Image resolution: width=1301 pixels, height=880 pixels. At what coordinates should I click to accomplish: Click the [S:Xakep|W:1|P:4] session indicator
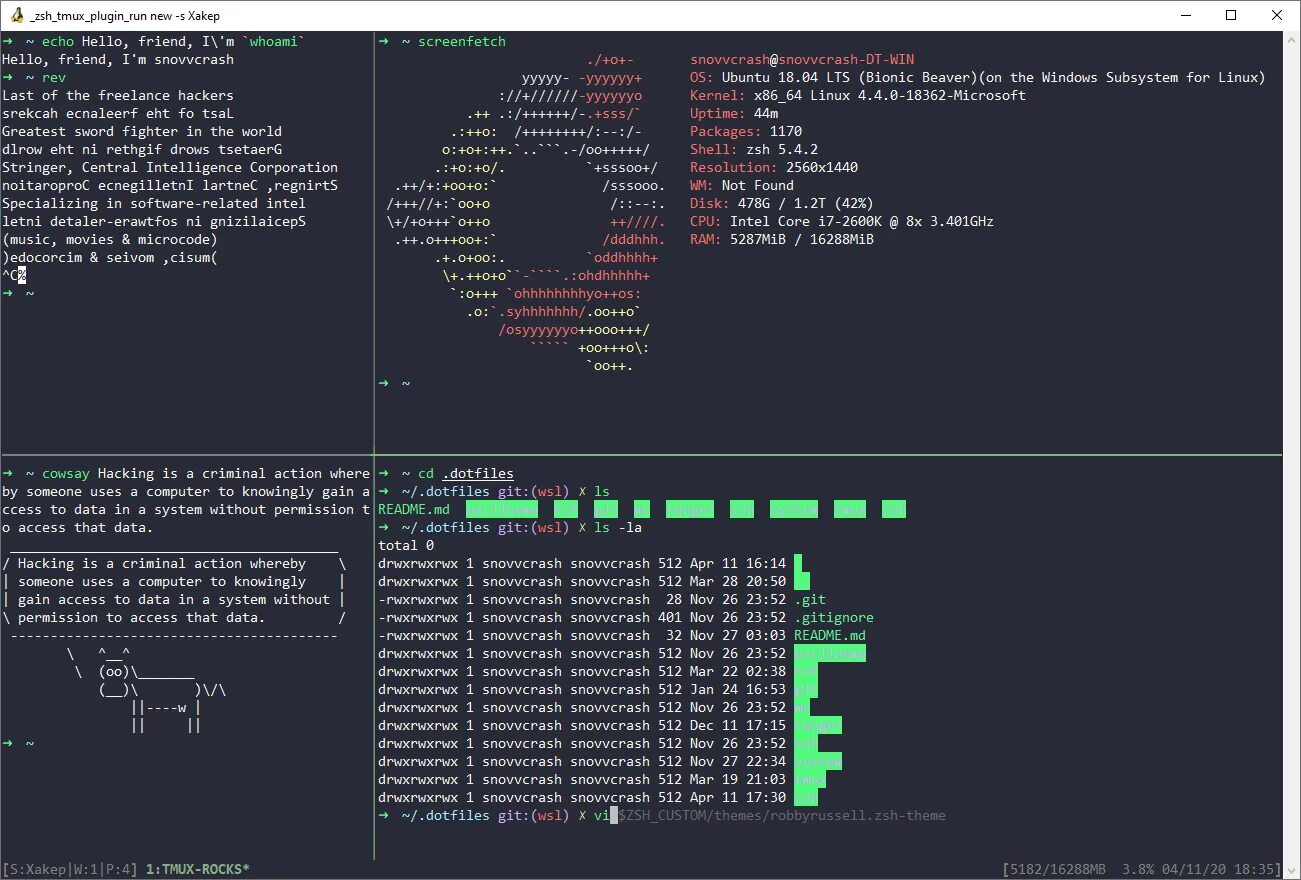(x=72, y=869)
